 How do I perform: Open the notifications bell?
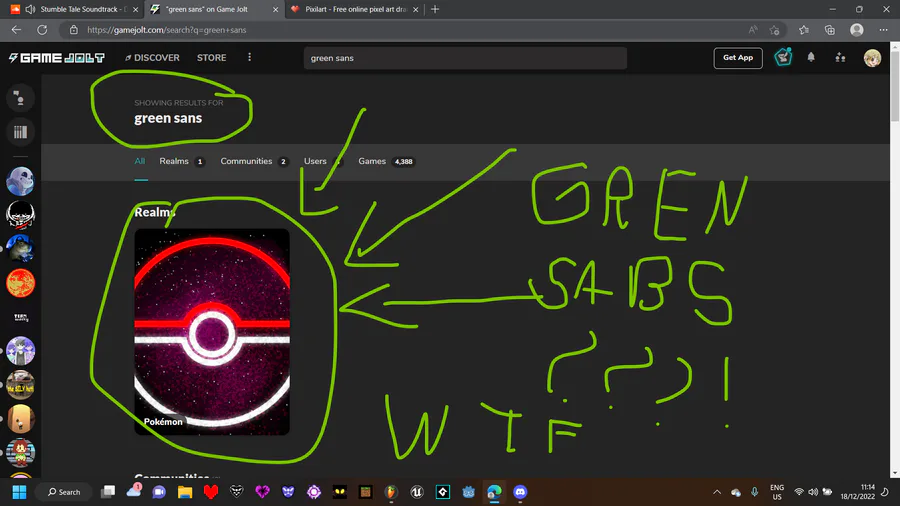(810, 57)
